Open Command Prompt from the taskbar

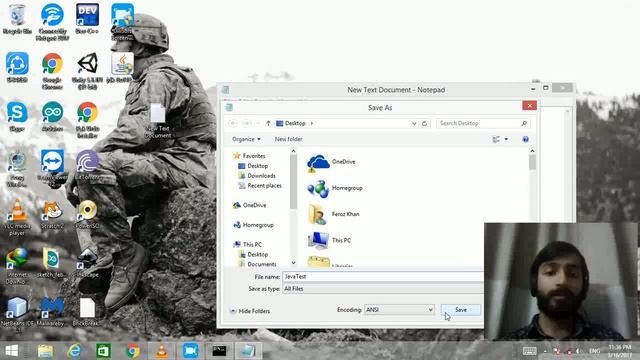click(x=219, y=351)
